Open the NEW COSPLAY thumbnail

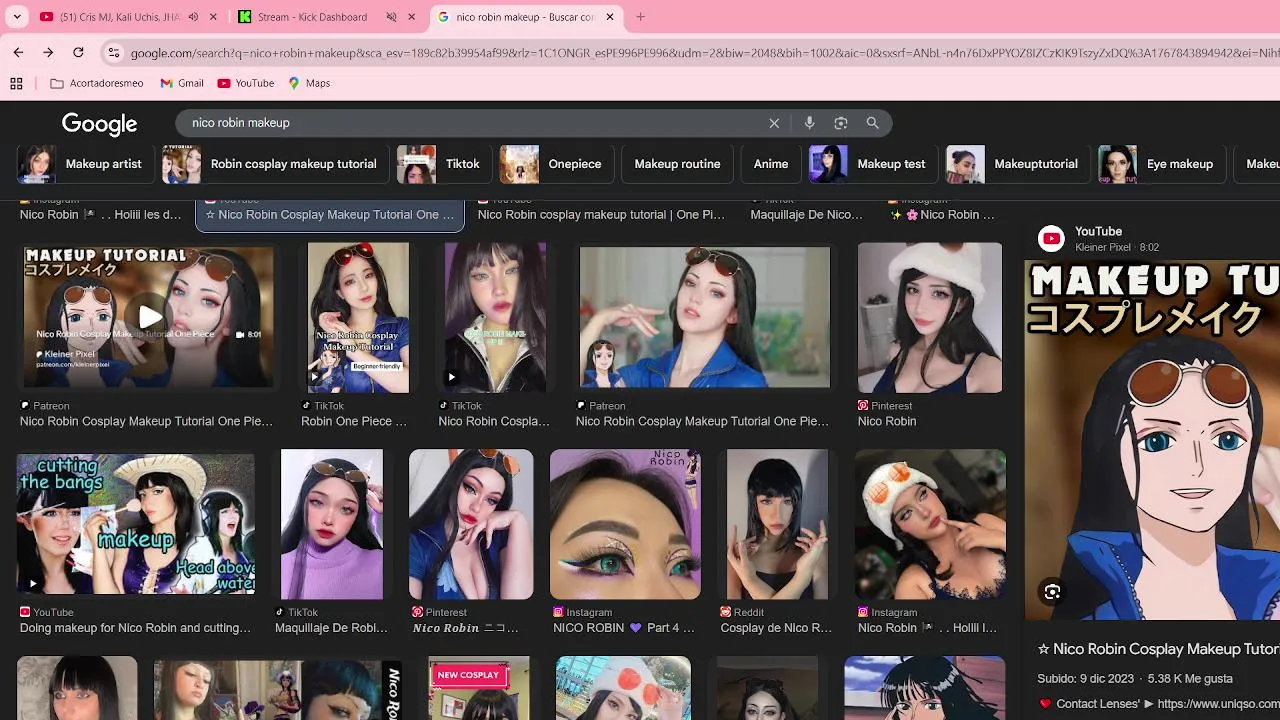point(479,688)
